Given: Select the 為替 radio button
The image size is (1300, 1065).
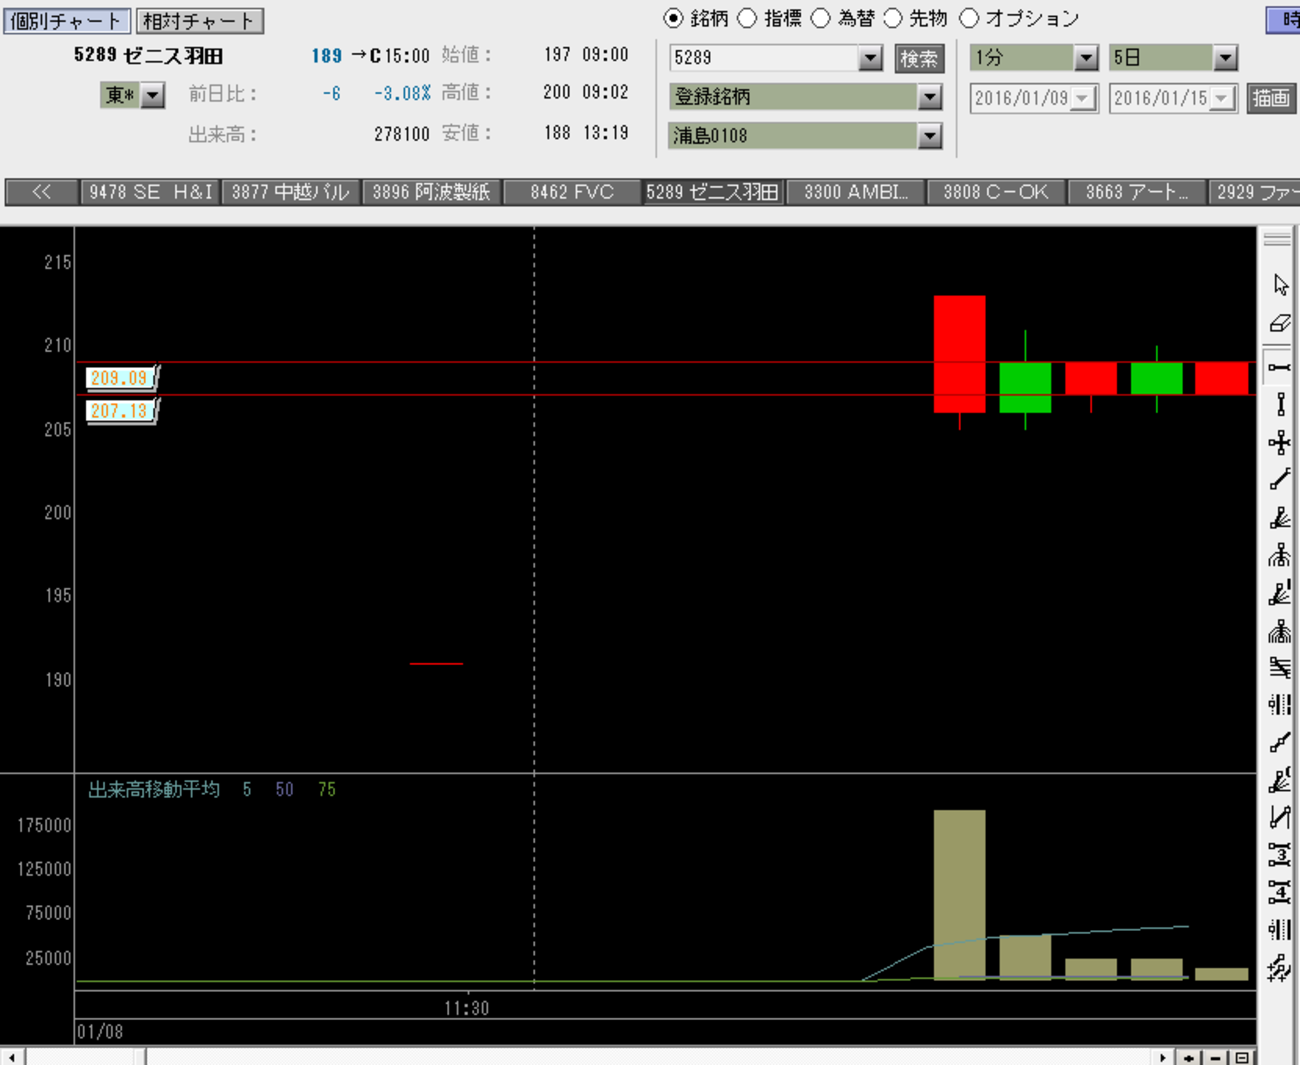Looking at the screenshot, I should (x=820, y=18).
